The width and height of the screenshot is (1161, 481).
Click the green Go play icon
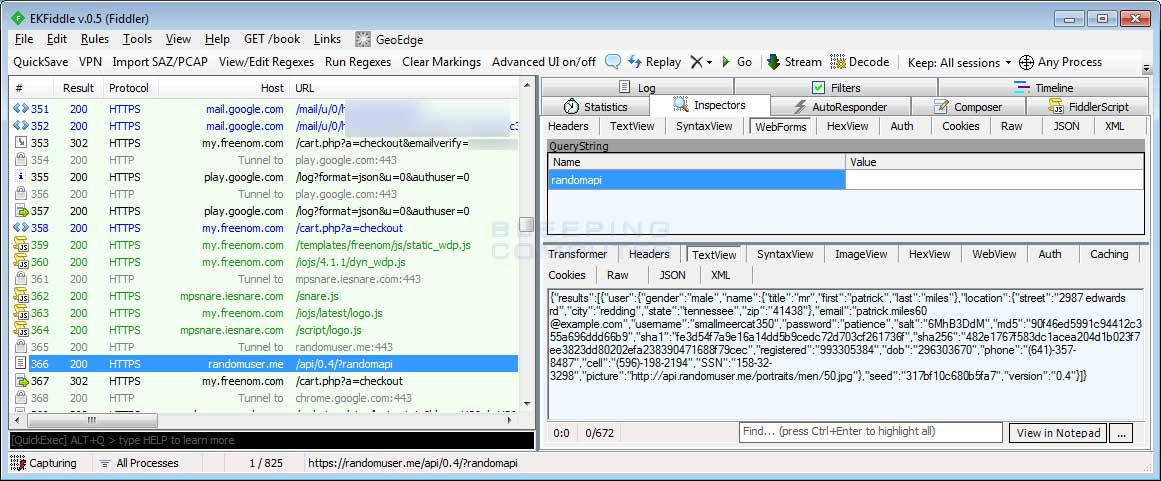point(726,62)
